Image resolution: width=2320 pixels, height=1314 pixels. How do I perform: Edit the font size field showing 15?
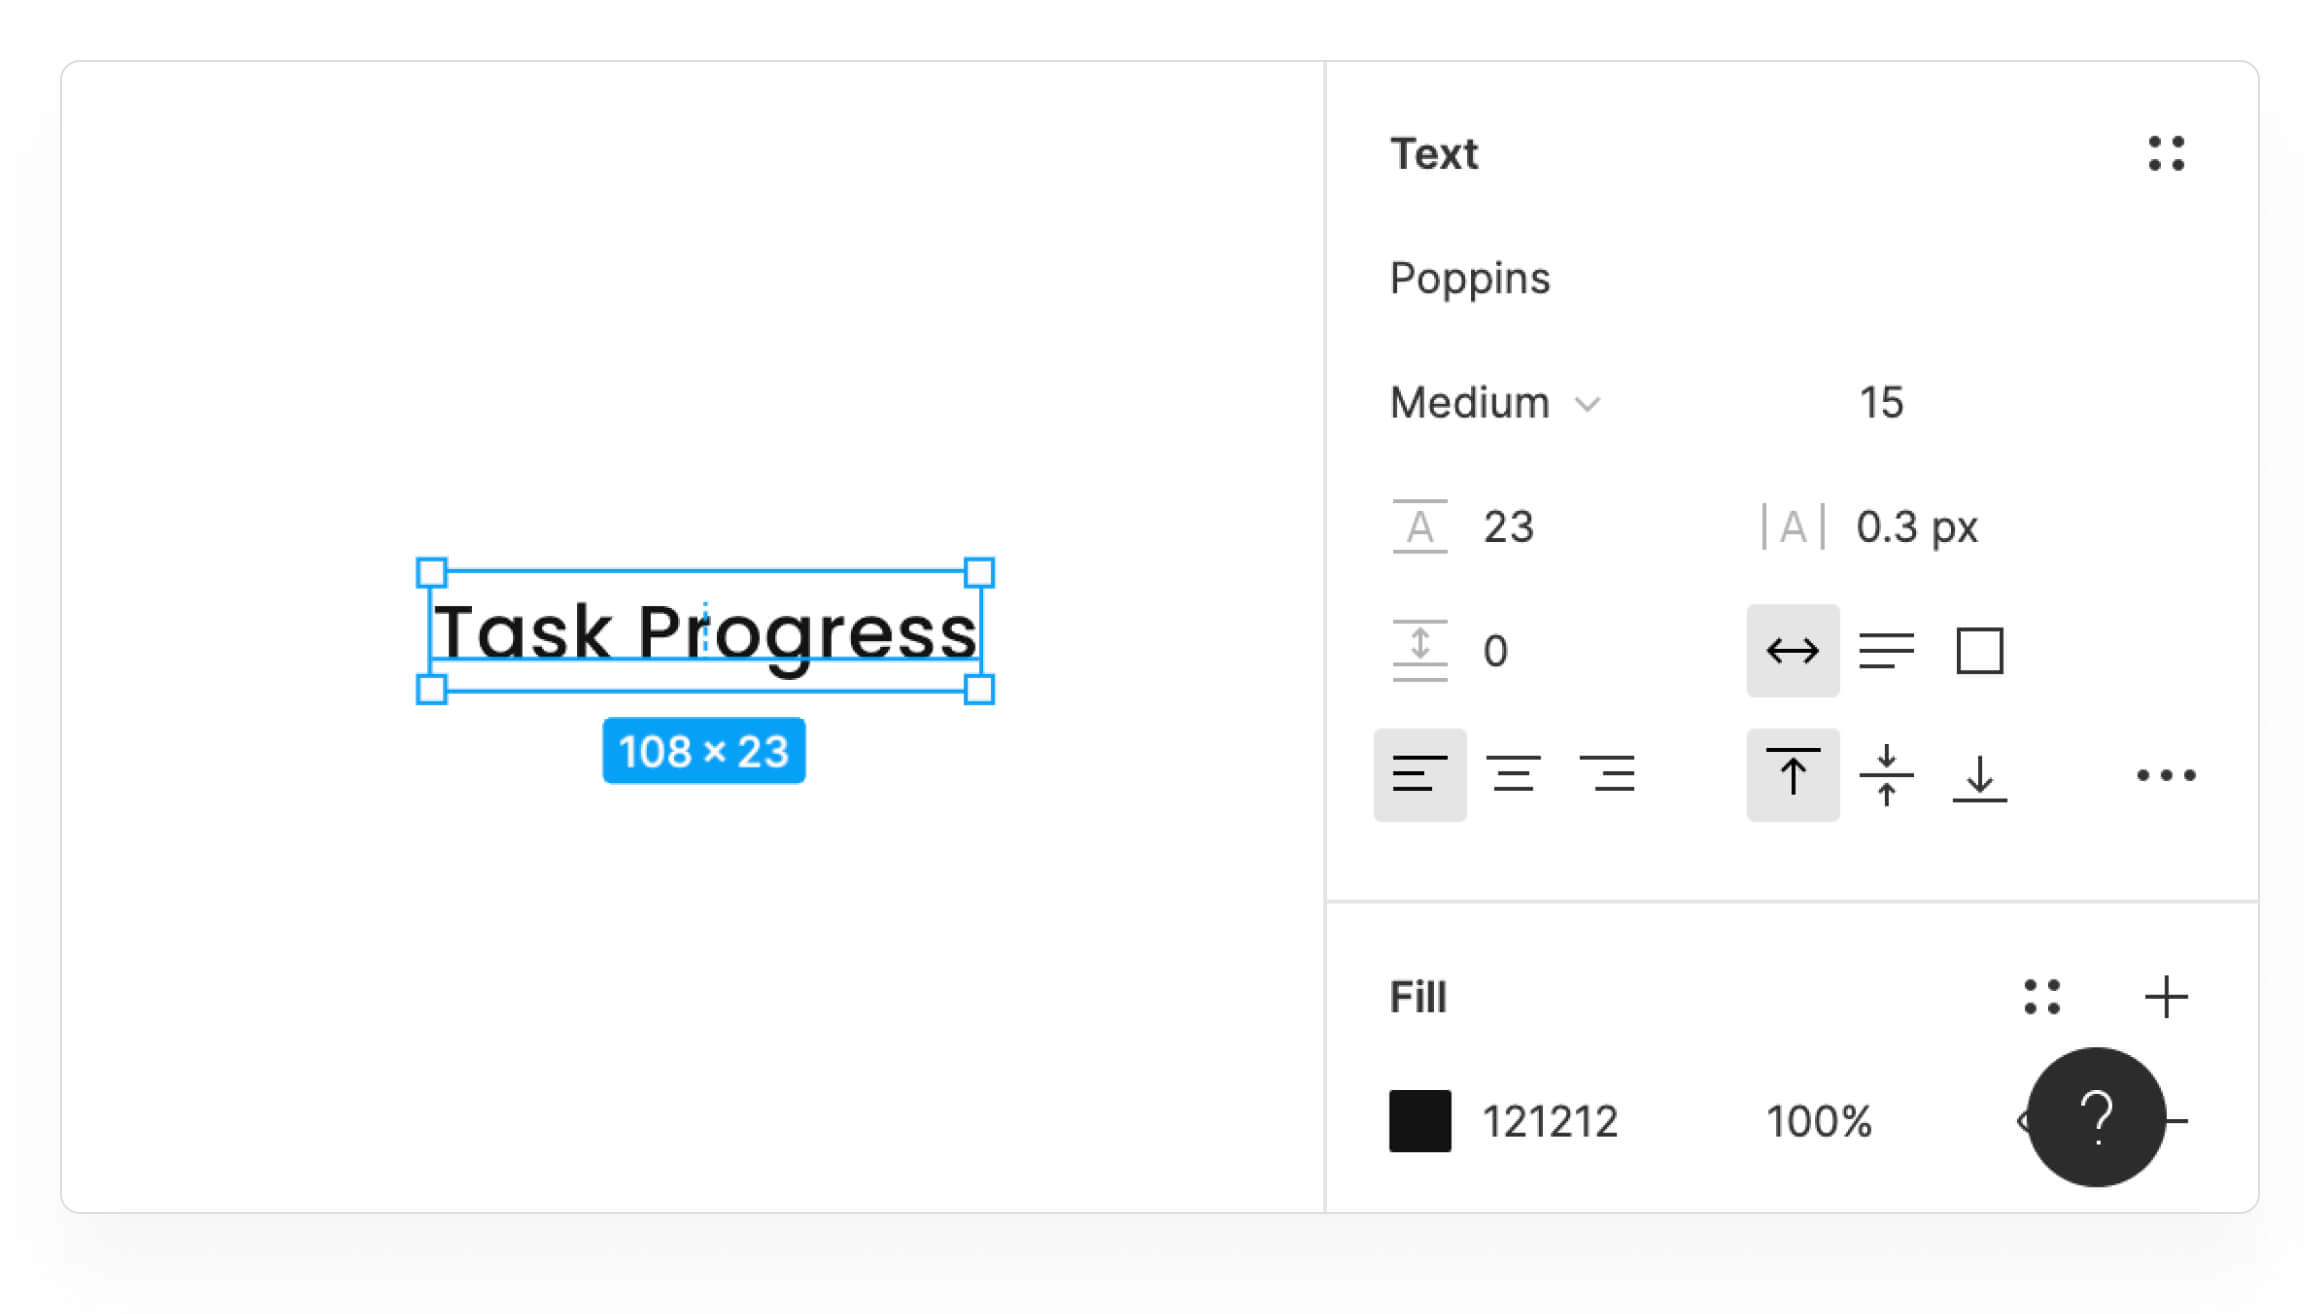[x=1881, y=403]
